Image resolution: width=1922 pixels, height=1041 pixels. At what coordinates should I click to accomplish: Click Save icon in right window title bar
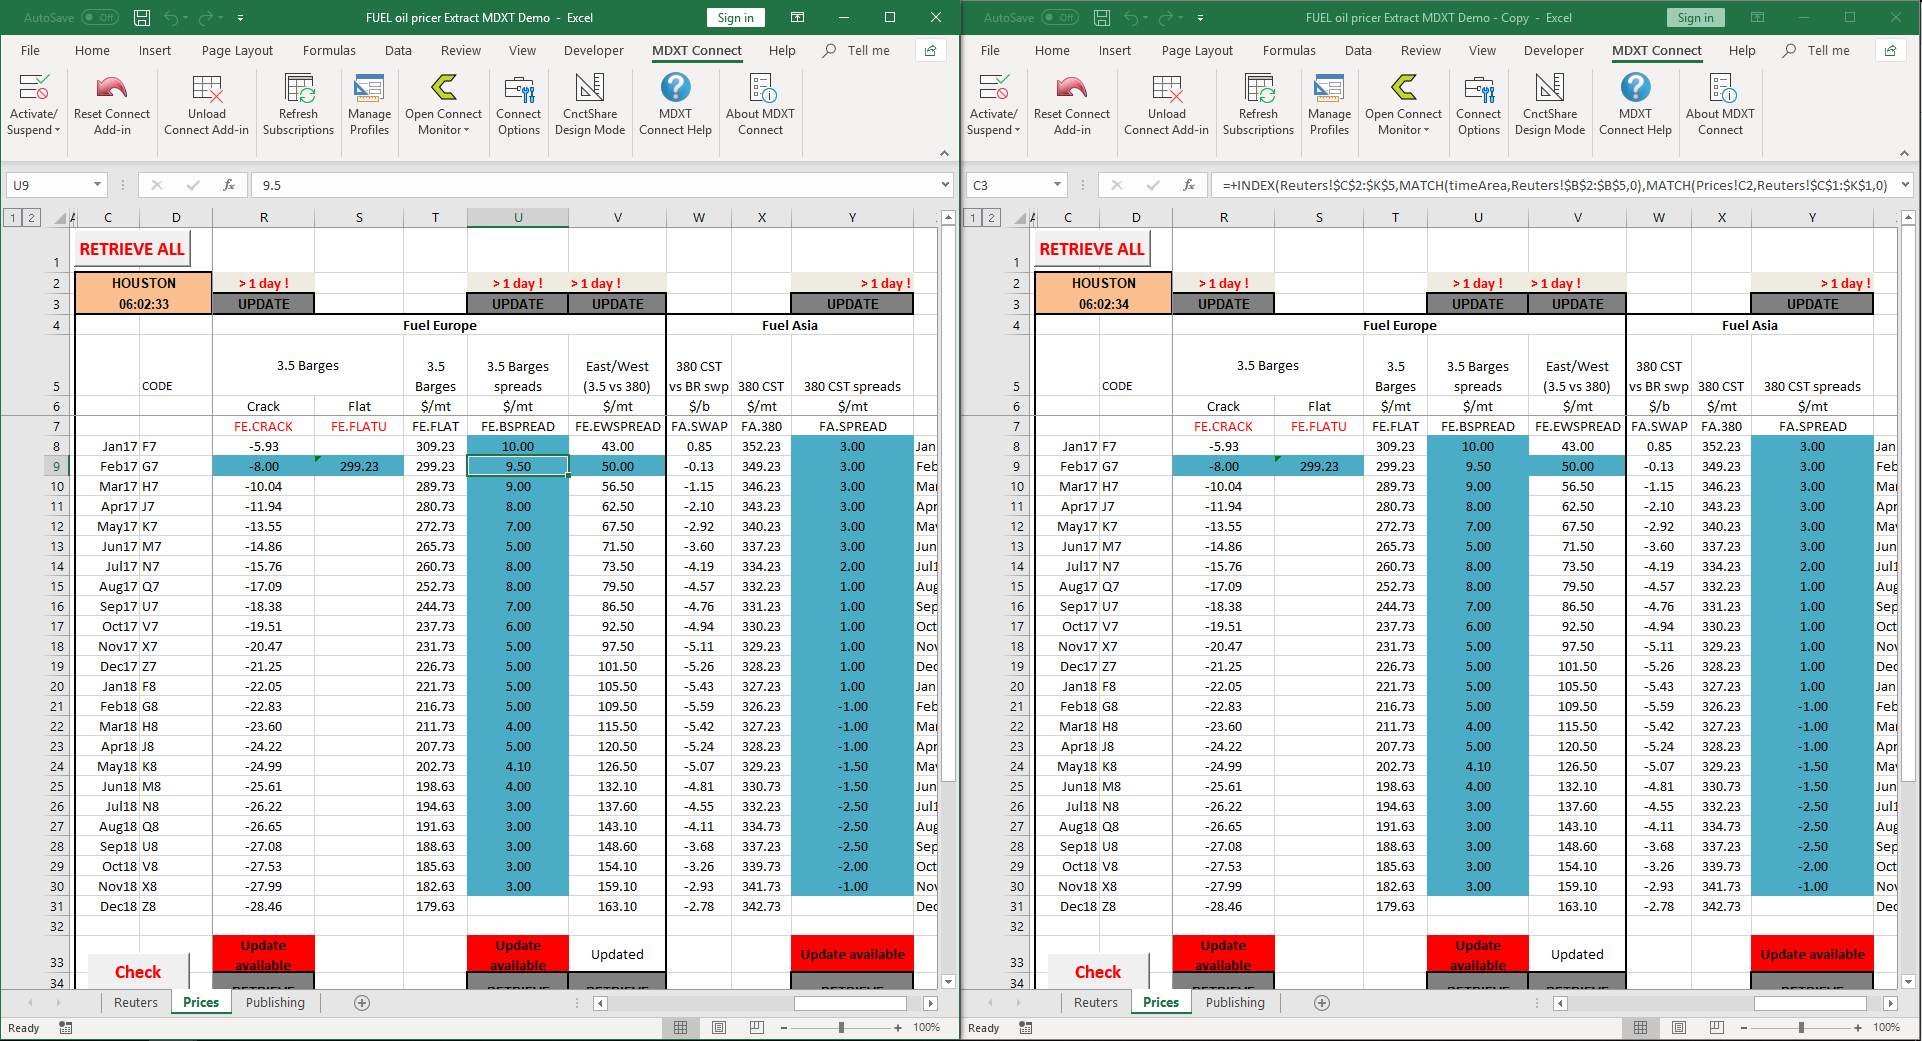point(1102,18)
